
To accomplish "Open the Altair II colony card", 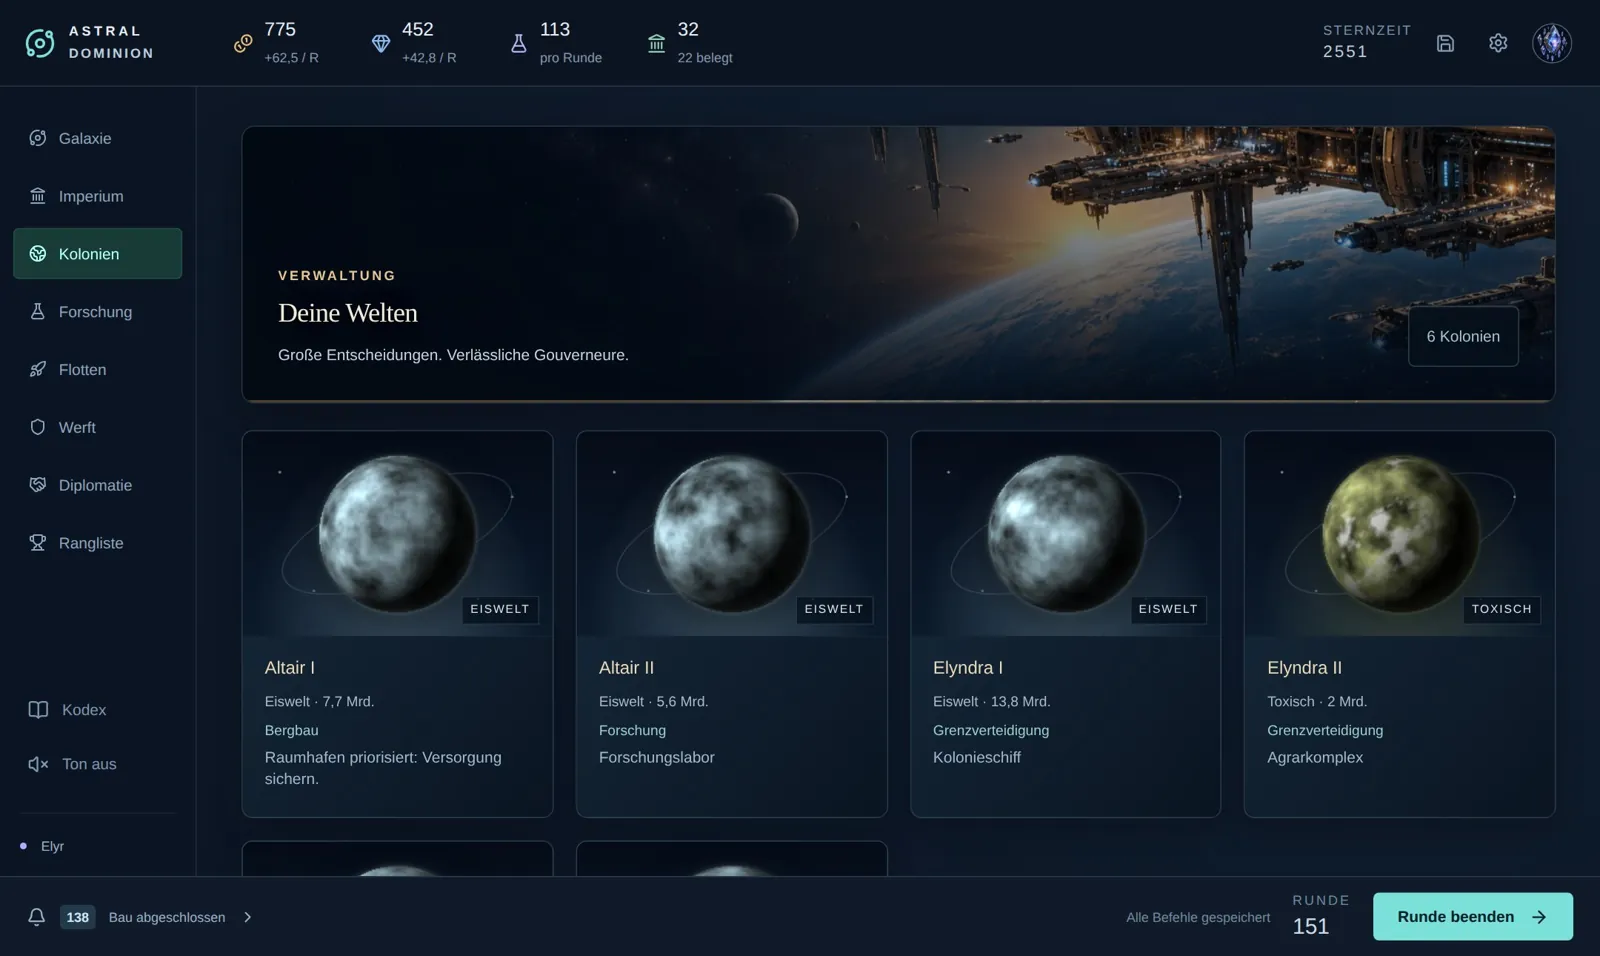I will [731, 624].
